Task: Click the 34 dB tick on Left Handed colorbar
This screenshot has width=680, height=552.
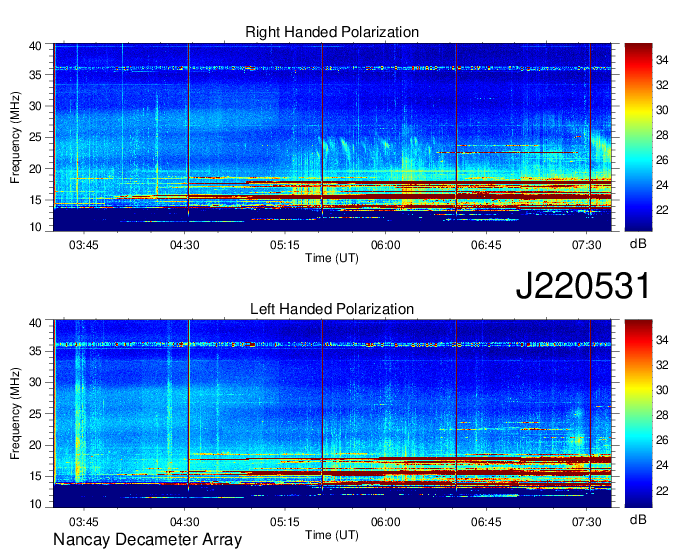Action: [x=662, y=340]
